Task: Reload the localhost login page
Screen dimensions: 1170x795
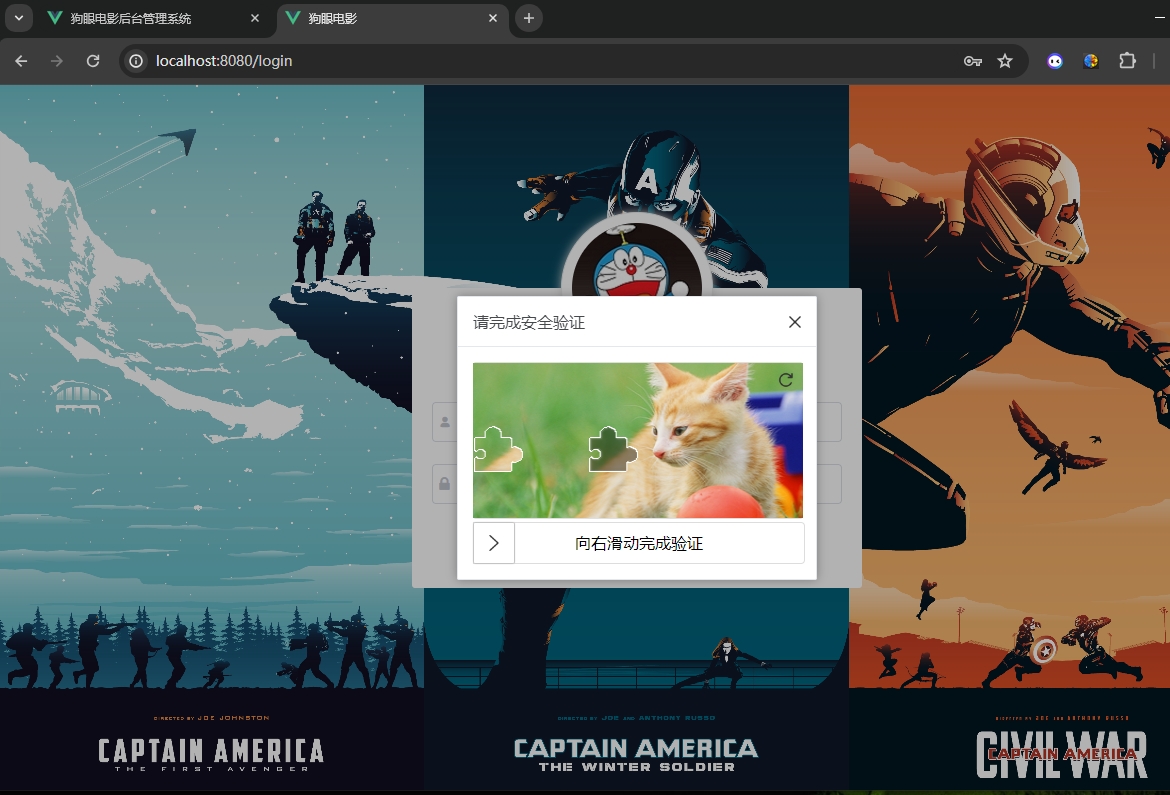Action: pyautogui.click(x=93, y=61)
